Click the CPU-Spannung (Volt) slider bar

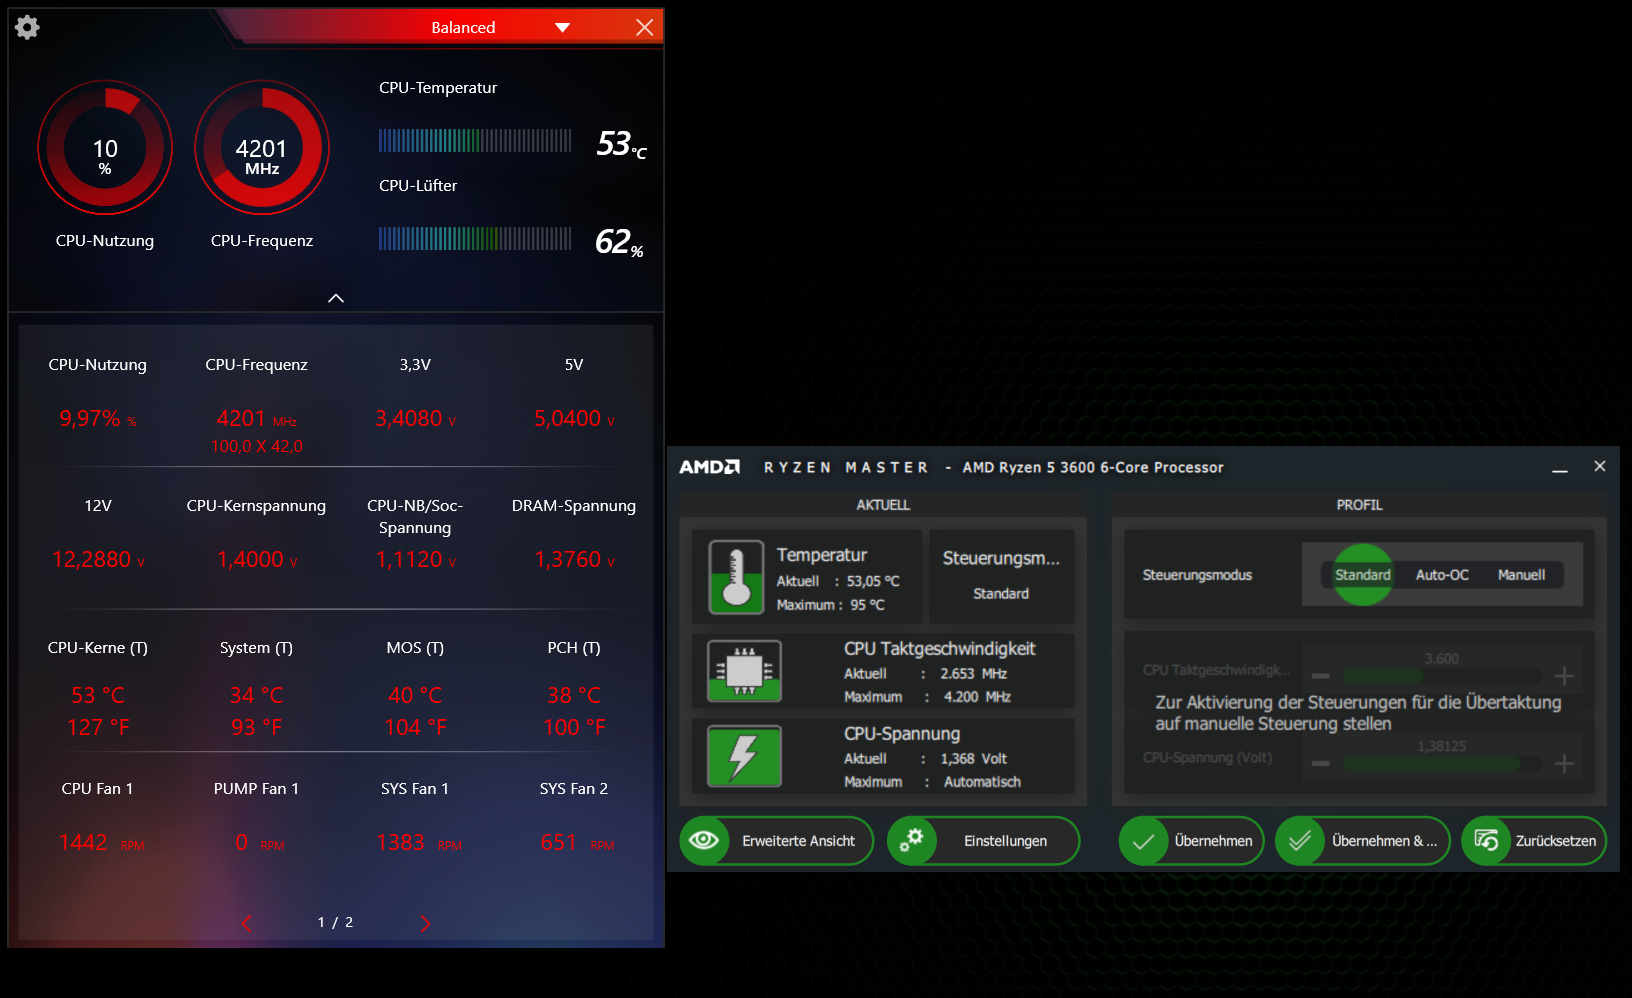pos(1442,764)
